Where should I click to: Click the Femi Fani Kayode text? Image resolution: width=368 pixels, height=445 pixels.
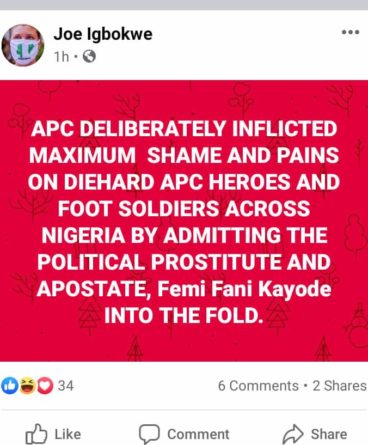(244, 289)
